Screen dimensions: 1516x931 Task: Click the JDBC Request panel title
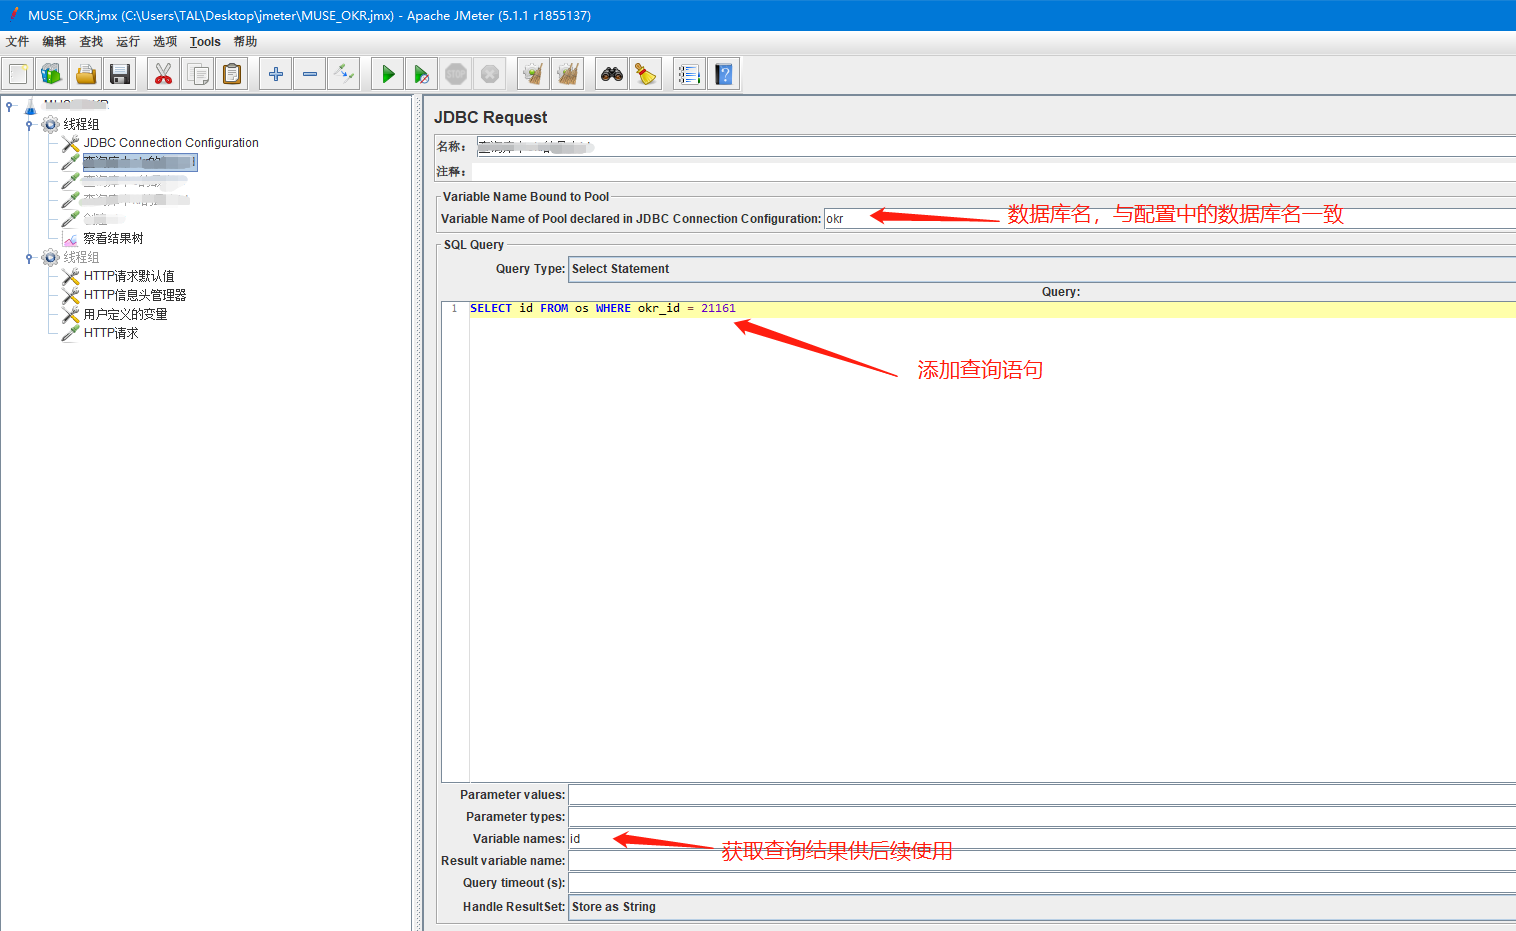[x=491, y=117]
